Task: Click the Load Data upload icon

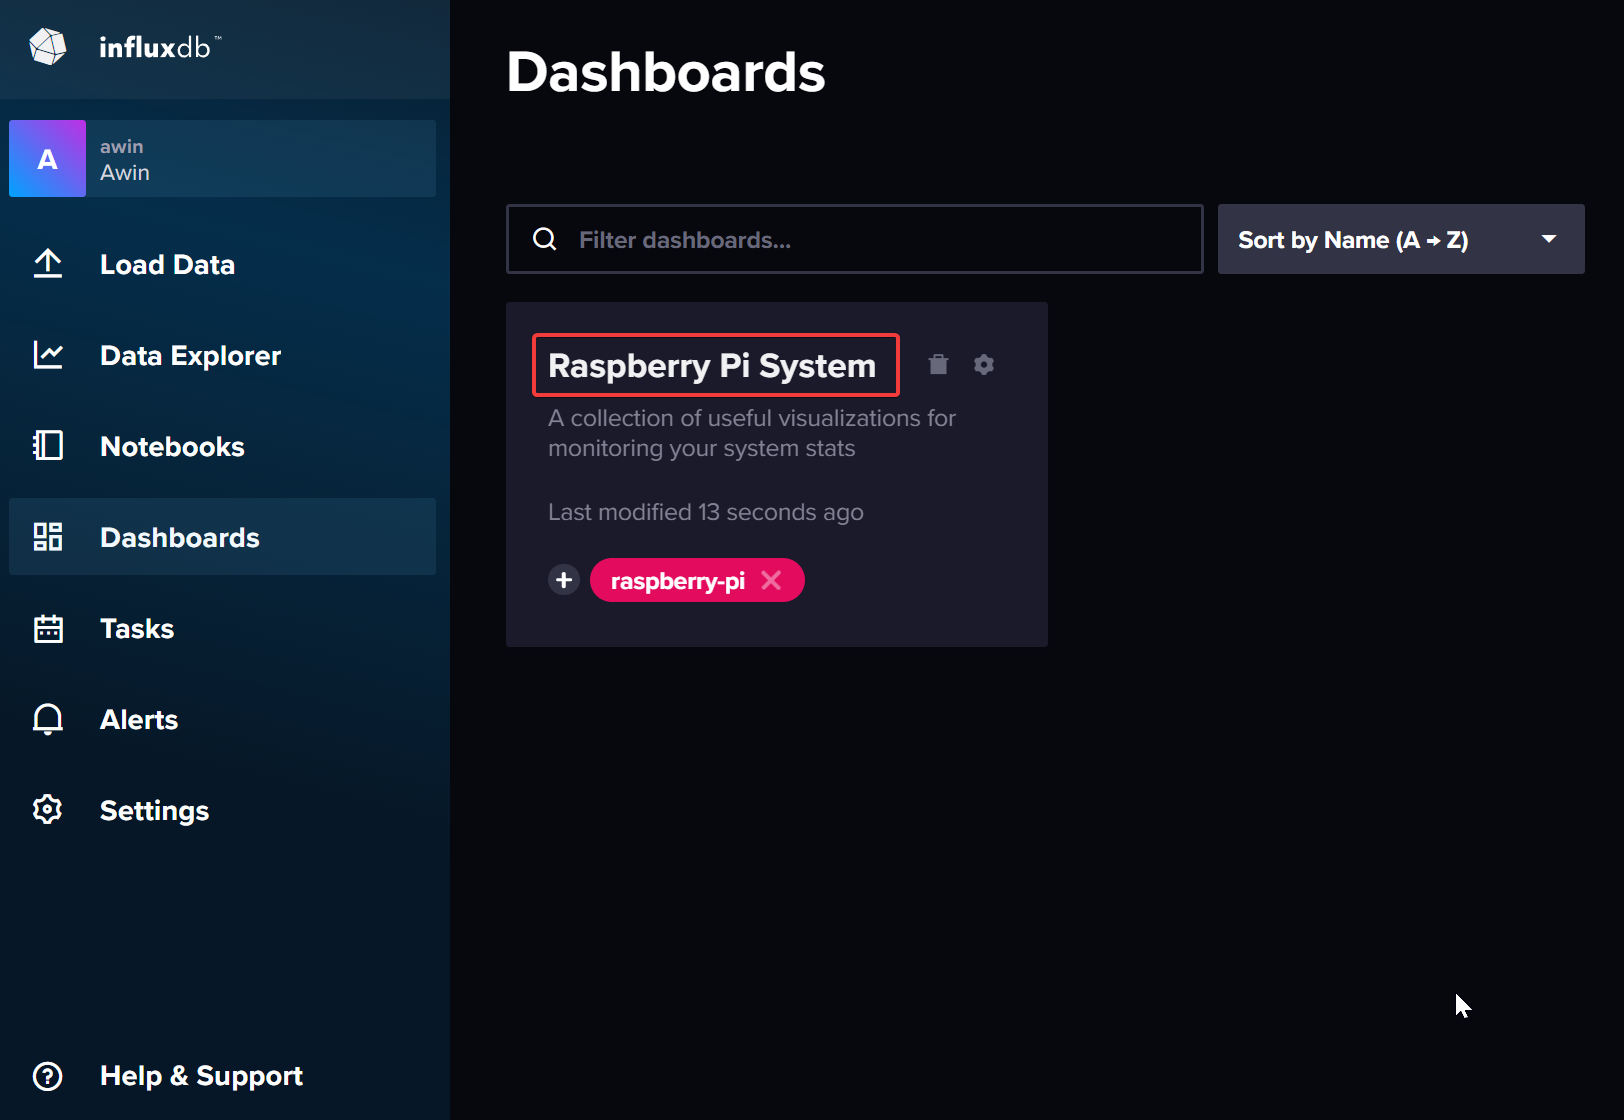Action: click(47, 264)
